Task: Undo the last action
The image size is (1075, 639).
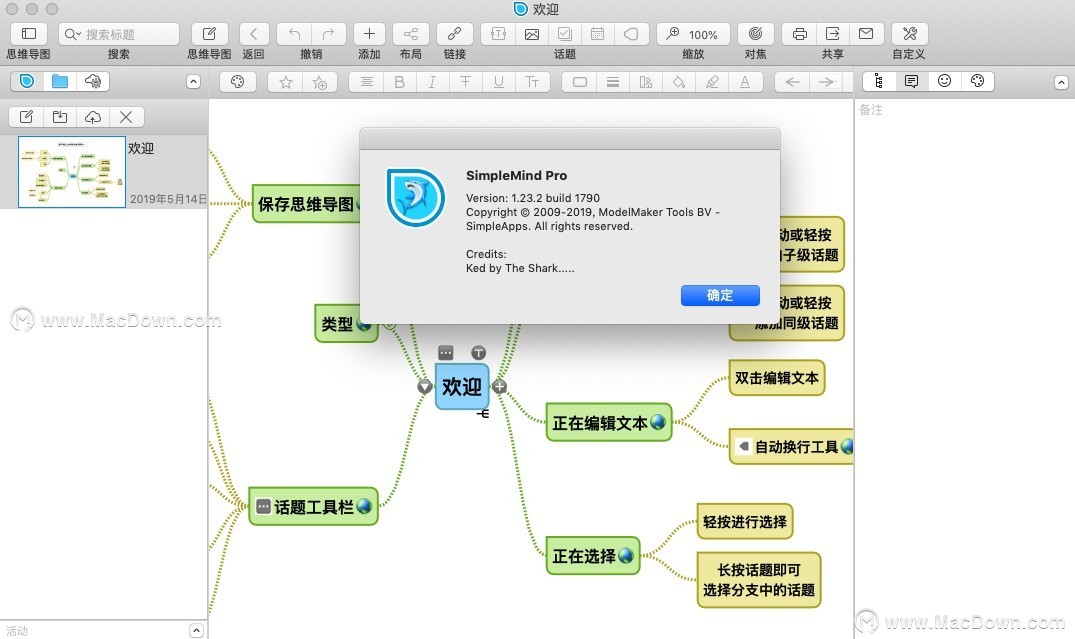Action: [294, 34]
